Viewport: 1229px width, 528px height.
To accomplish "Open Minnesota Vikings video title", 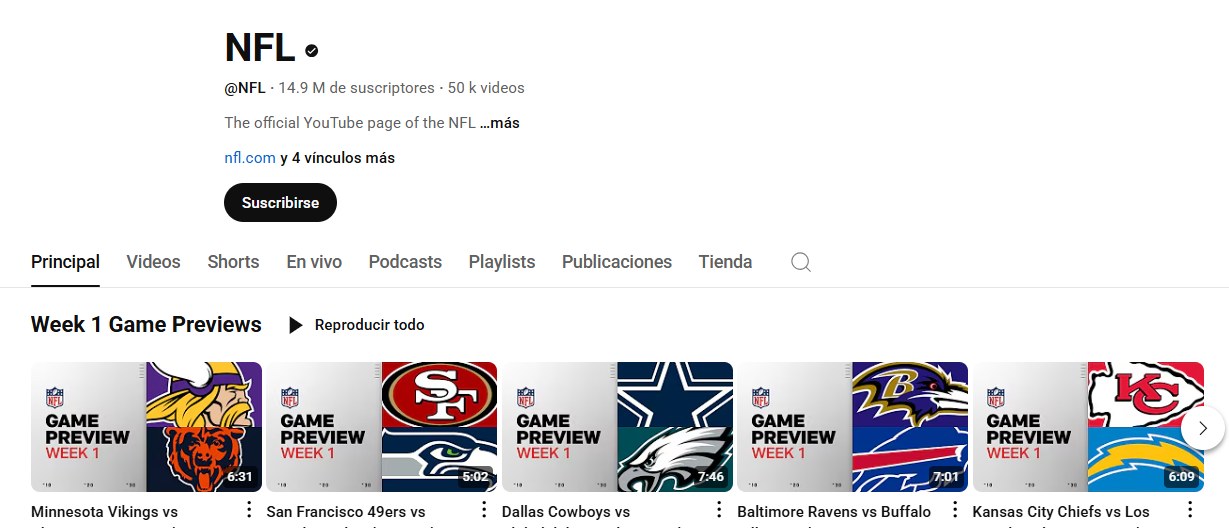I will click(104, 512).
